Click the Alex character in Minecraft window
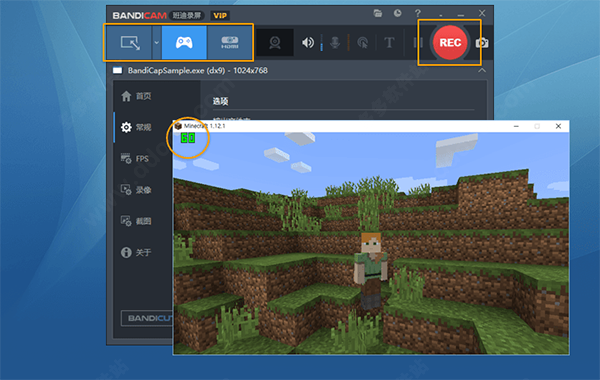 pyautogui.click(x=371, y=270)
